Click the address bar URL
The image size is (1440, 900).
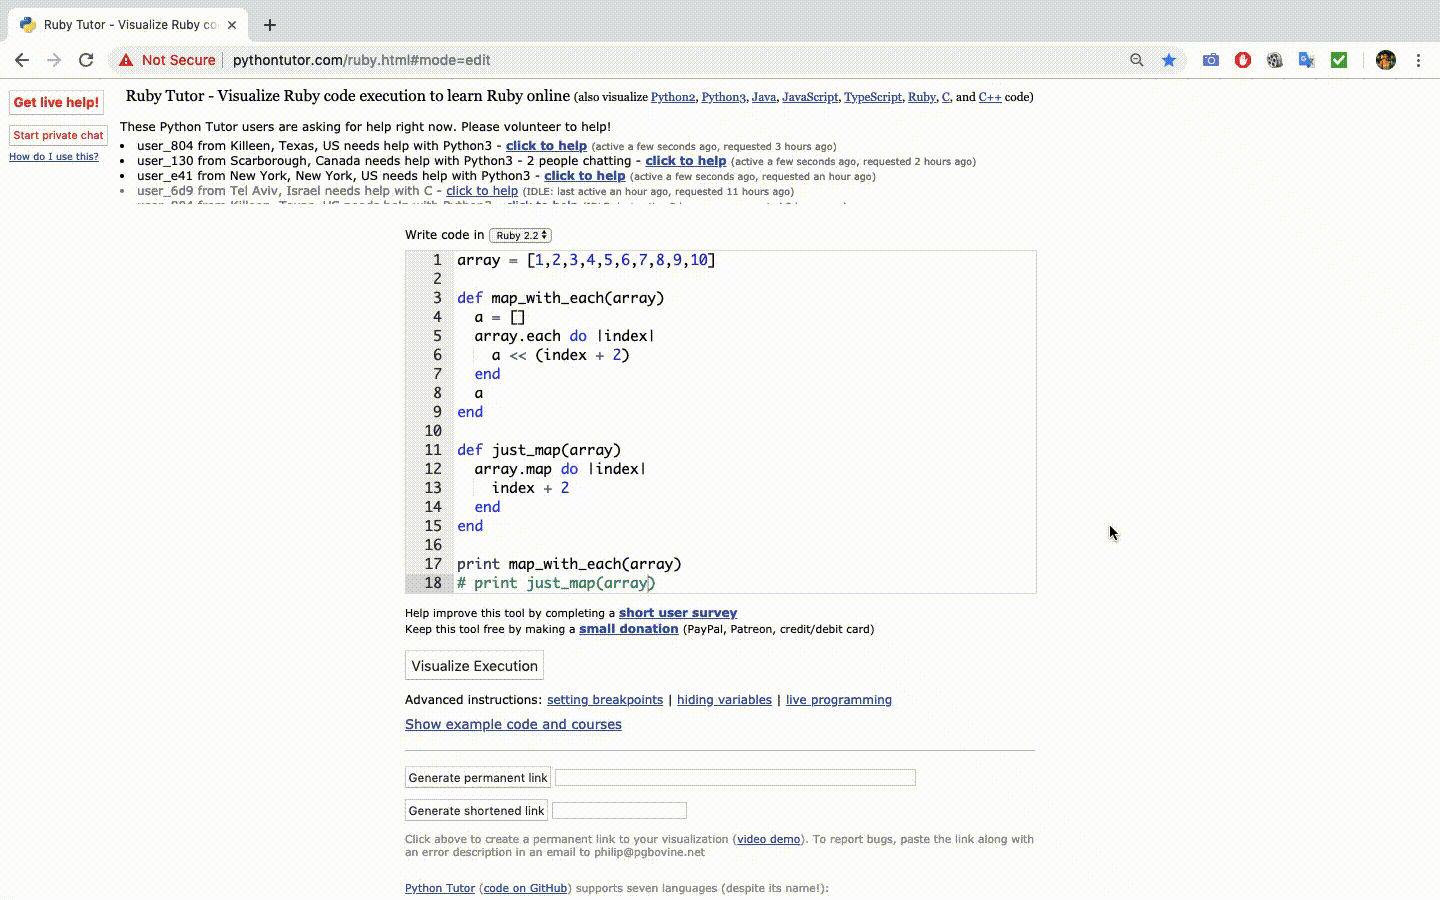pos(361,60)
